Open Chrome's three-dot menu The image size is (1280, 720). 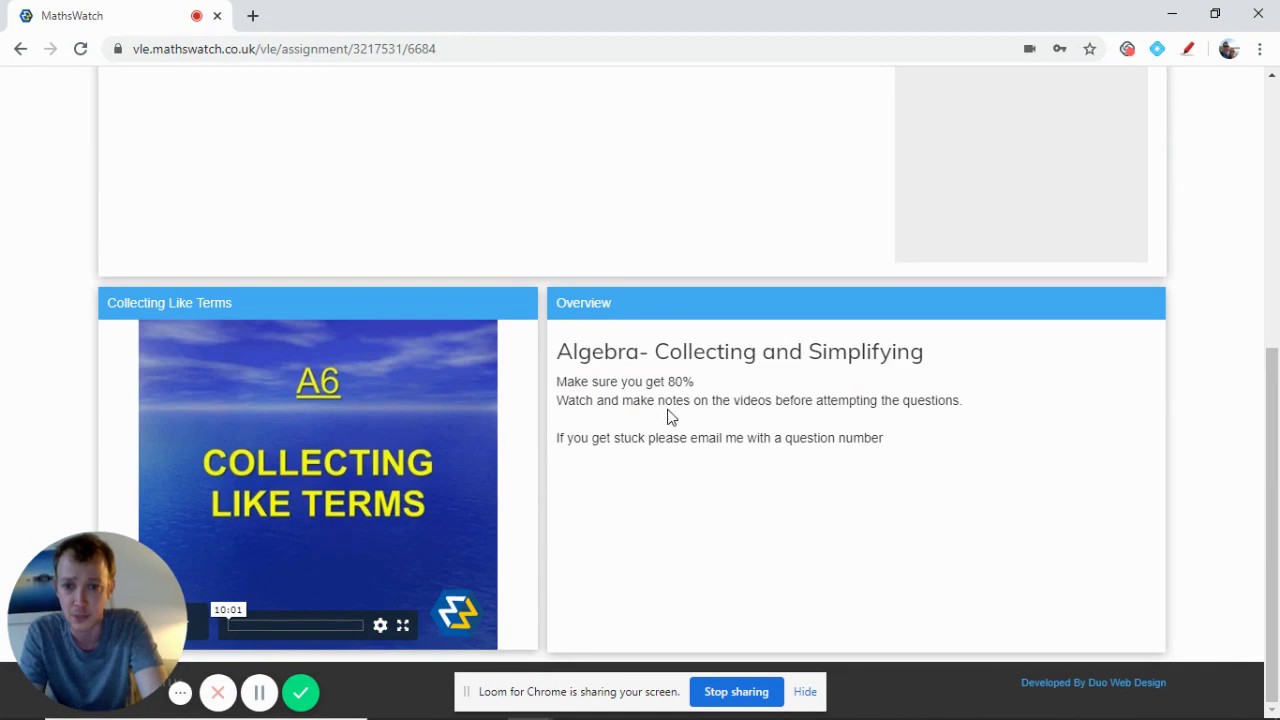pyautogui.click(x=1260, y=48)
